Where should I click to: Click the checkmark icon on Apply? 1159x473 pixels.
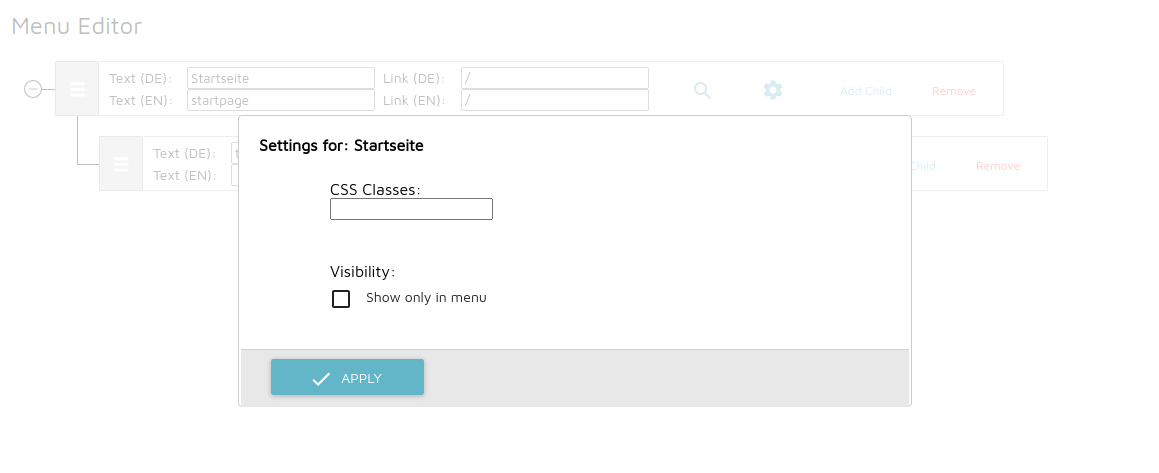click(321, 378)
